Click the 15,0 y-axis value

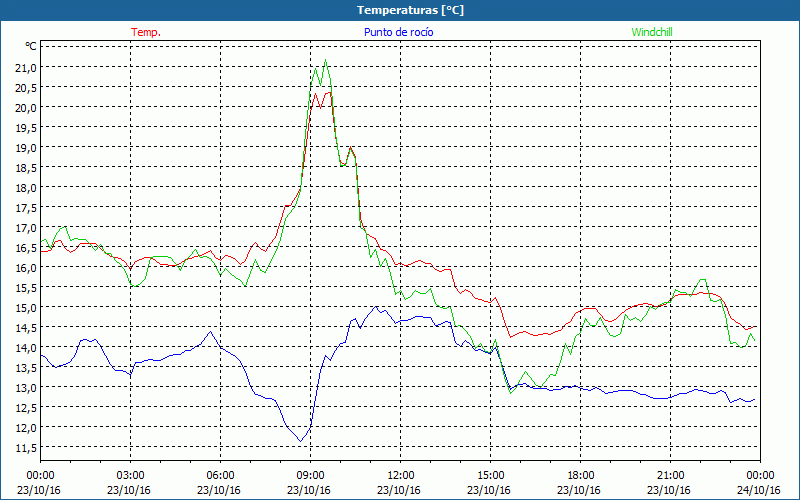click(26, 307)
